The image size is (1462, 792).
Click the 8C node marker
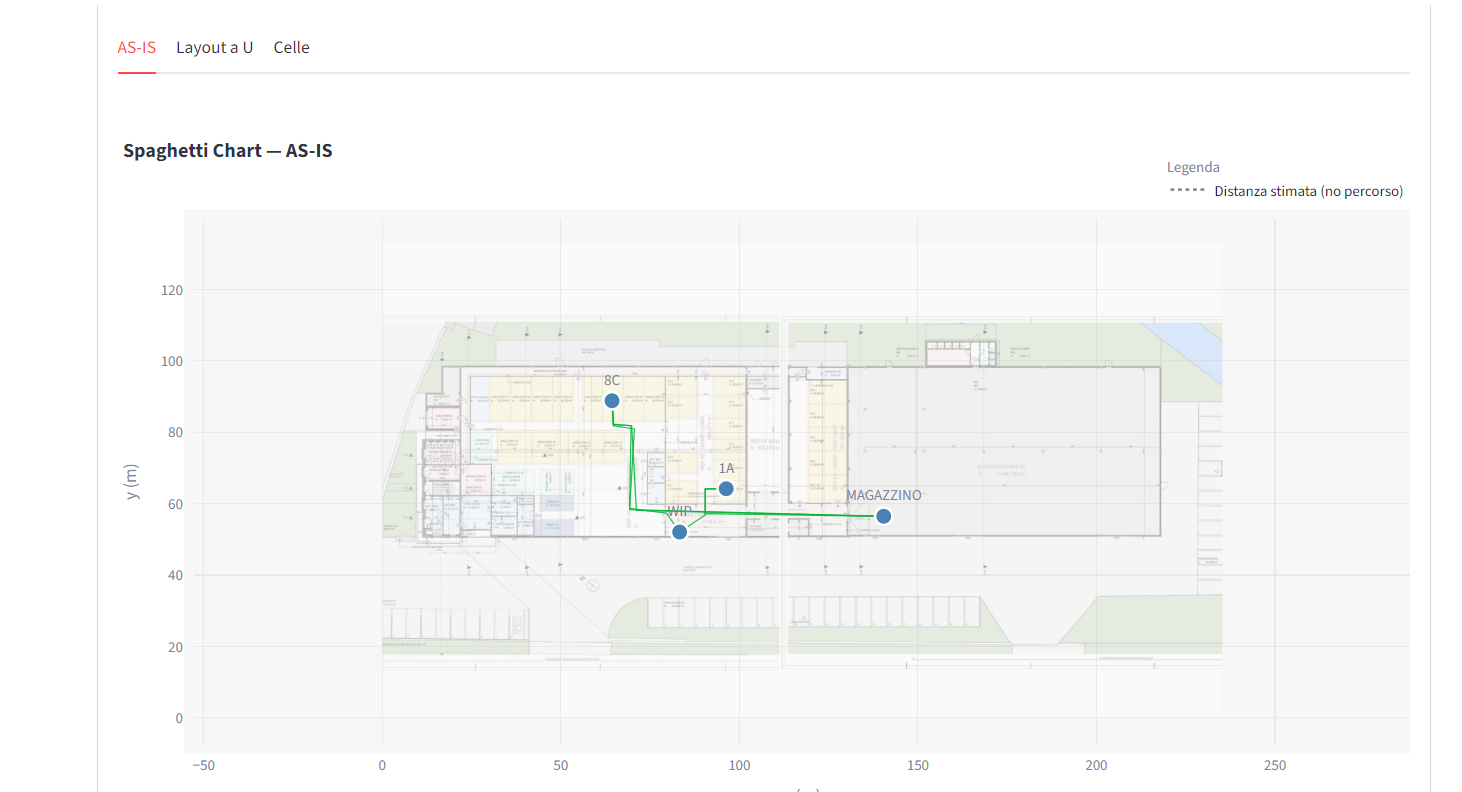612,401
